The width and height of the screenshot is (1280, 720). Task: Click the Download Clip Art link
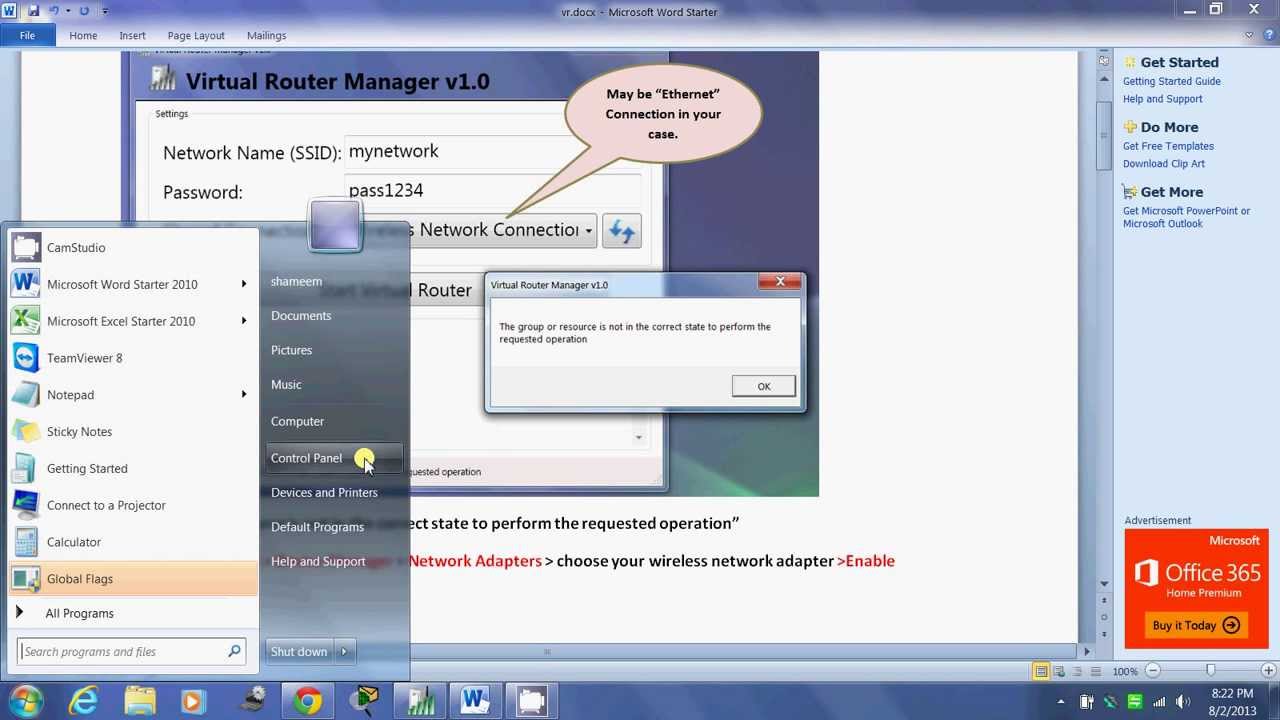(x=1163, y=164)
